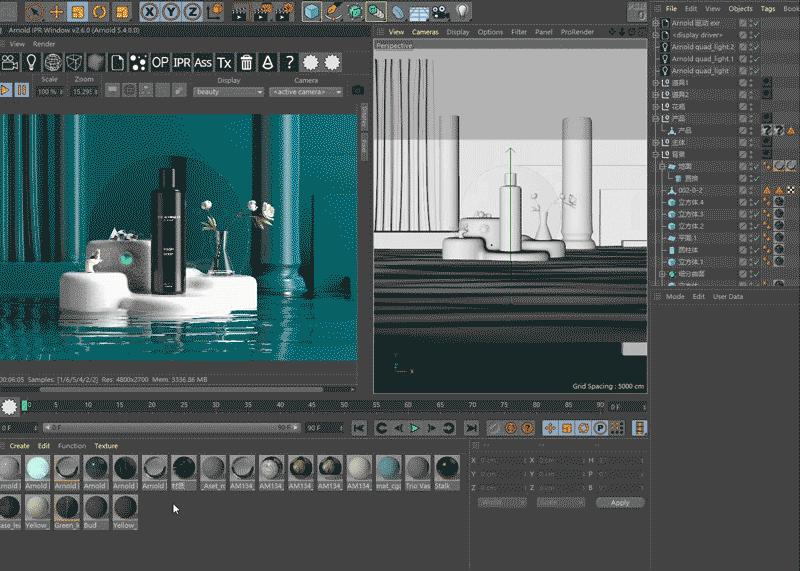The width and height of the screenshot is (800, 571).
Task: Add a Cube primitive object
Action: click(x=312, y=11)
